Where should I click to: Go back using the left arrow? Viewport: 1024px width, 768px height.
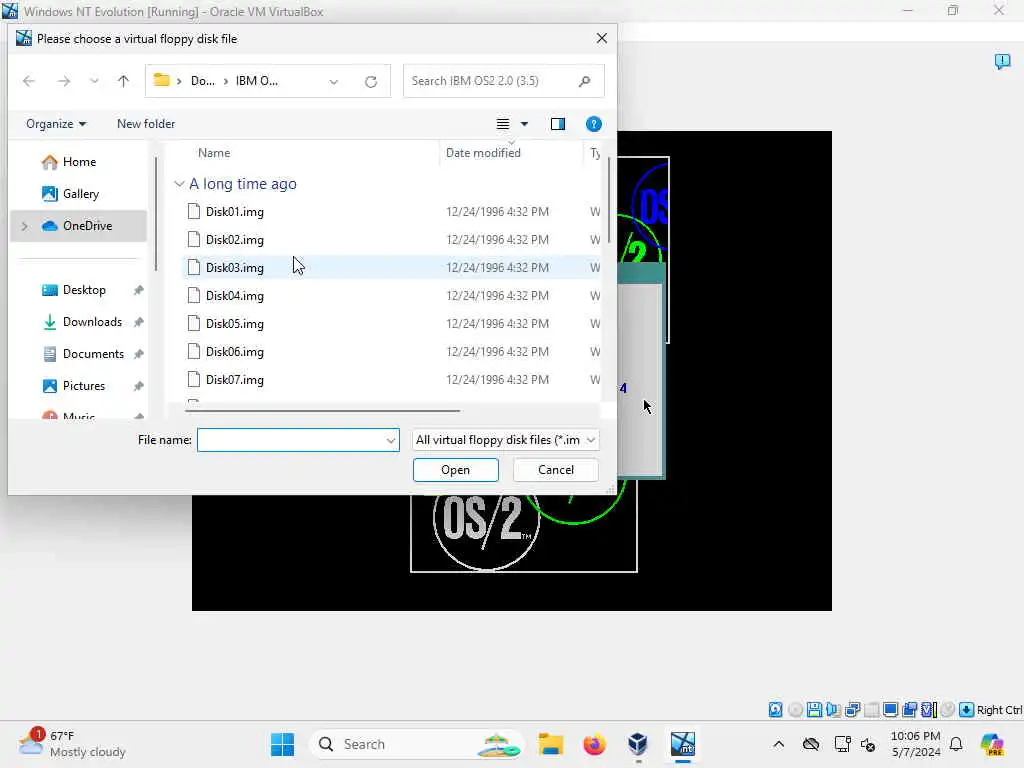[29, 81]
